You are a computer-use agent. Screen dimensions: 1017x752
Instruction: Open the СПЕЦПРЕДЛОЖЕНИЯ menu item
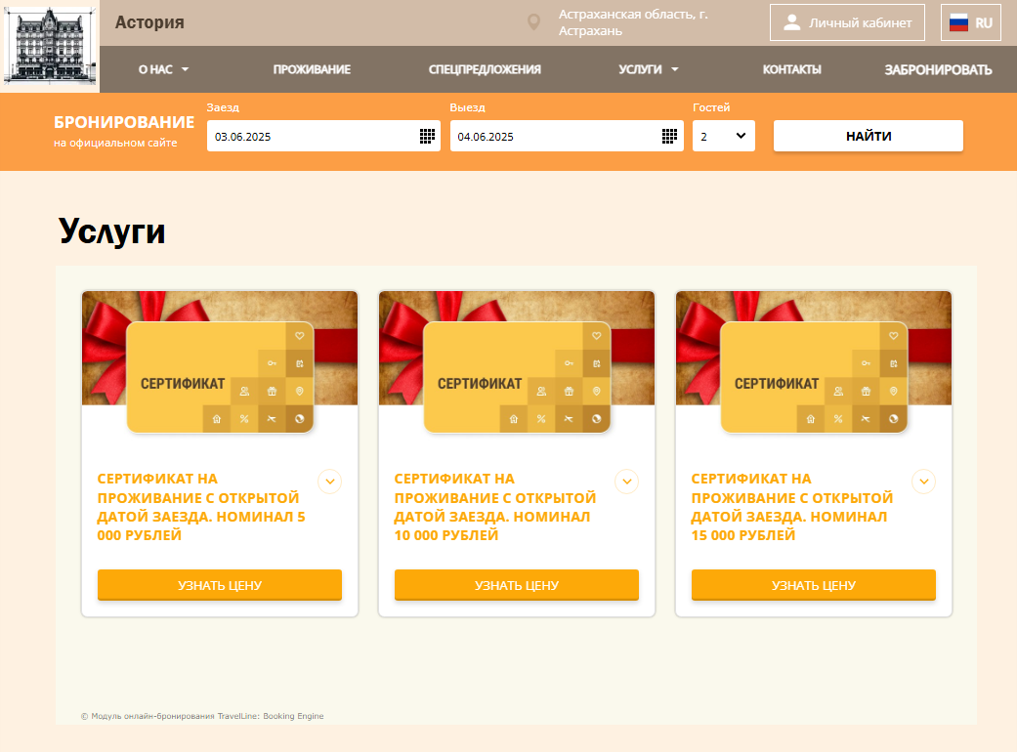pyautogui.click(x=485, y=69)
